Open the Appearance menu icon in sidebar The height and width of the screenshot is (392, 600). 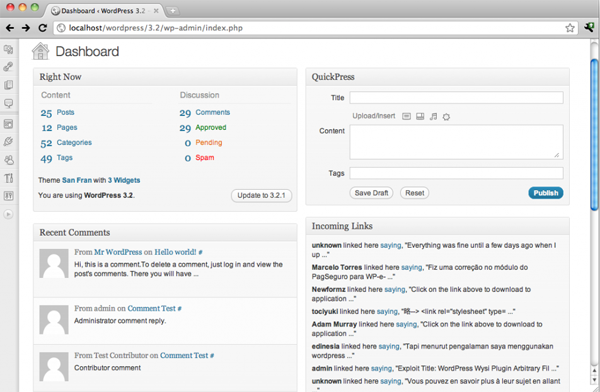click(x=8, y=124)
